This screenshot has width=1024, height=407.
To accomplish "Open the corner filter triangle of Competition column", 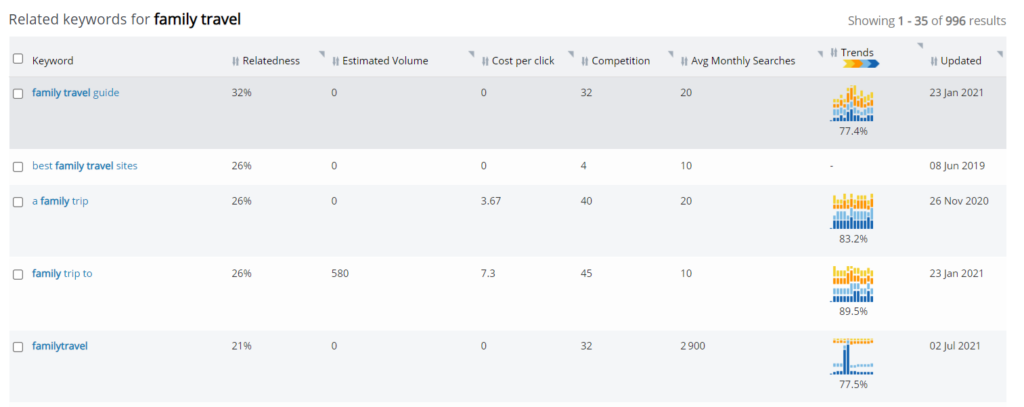I will point(670,54).
